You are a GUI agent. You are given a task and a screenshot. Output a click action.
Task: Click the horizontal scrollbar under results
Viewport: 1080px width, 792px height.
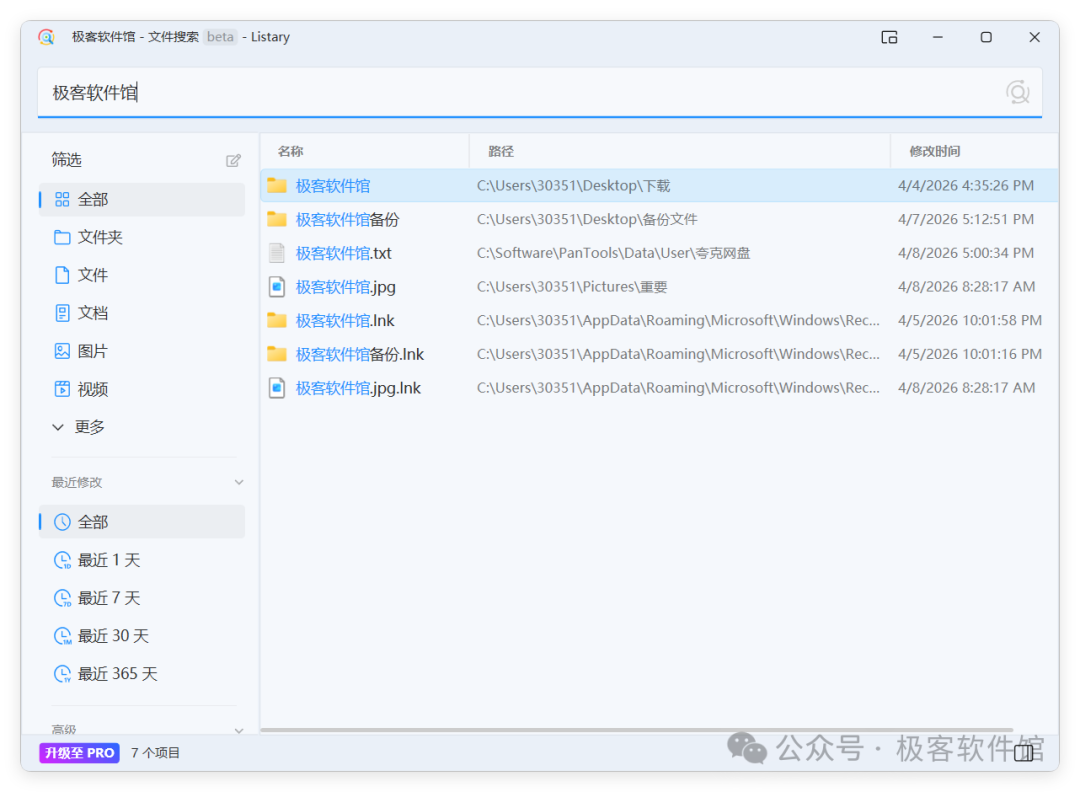point(636,729)
